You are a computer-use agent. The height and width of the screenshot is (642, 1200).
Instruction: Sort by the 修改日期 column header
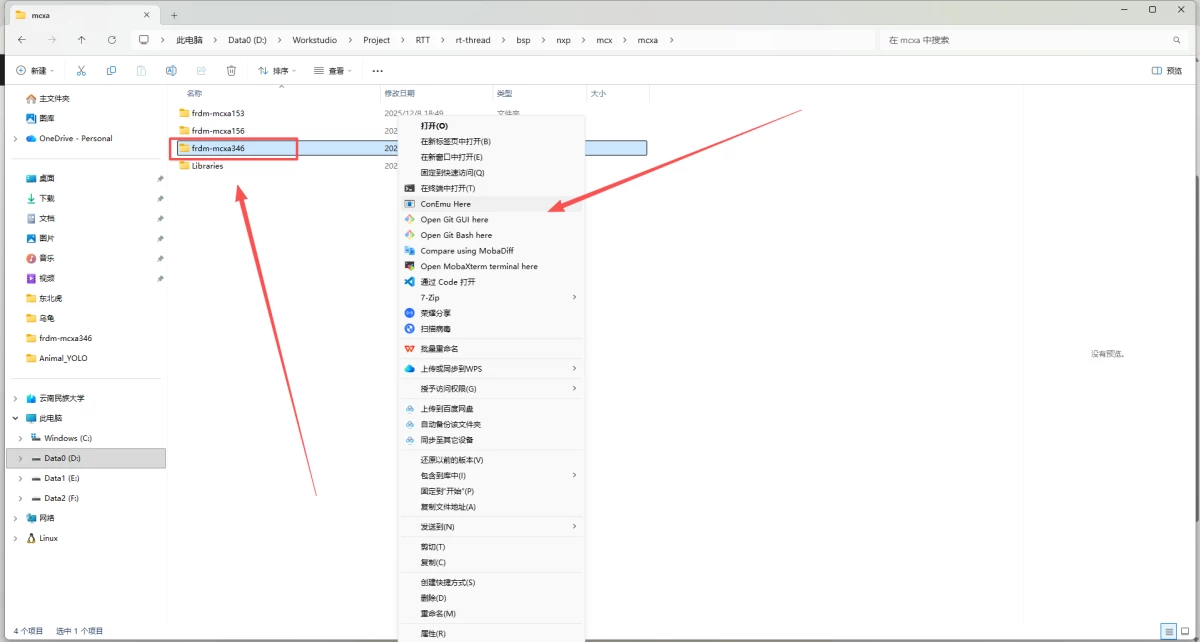[x=398, y=93]
